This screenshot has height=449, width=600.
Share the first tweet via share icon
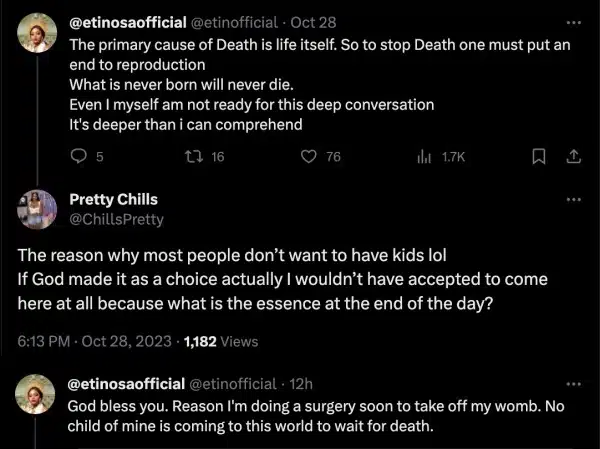573,156
